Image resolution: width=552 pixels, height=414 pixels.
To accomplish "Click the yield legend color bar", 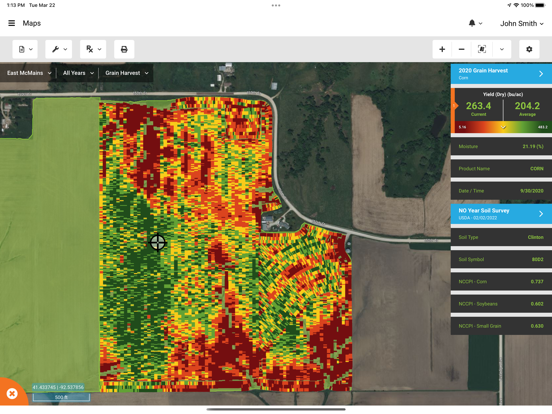I will tap(503, 127).
